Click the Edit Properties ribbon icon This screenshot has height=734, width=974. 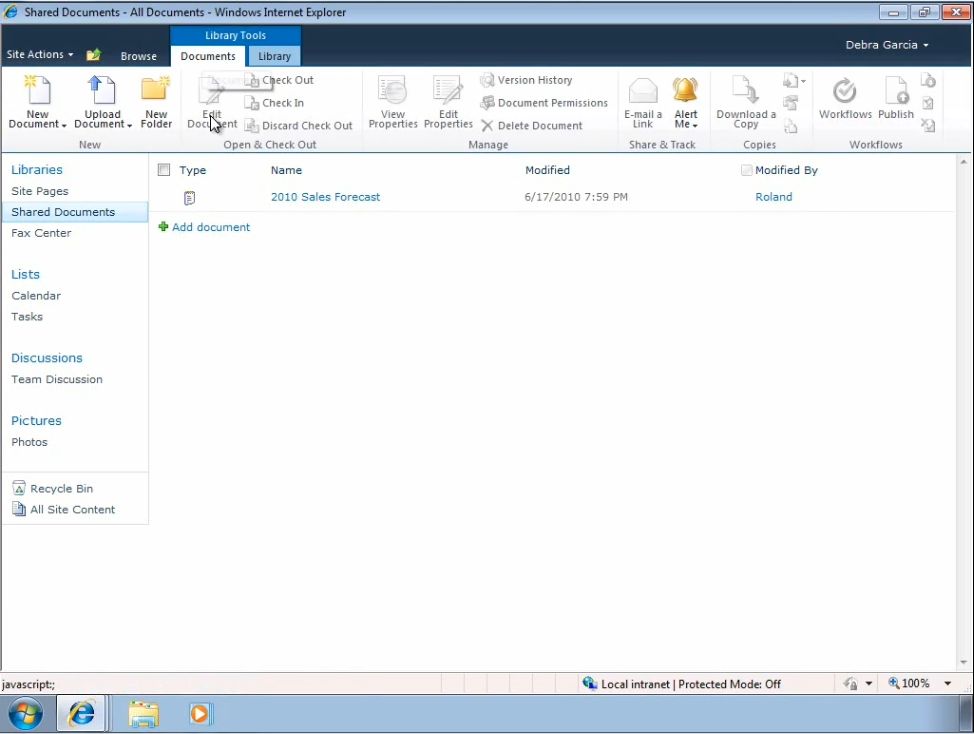(x=448, y=91)
